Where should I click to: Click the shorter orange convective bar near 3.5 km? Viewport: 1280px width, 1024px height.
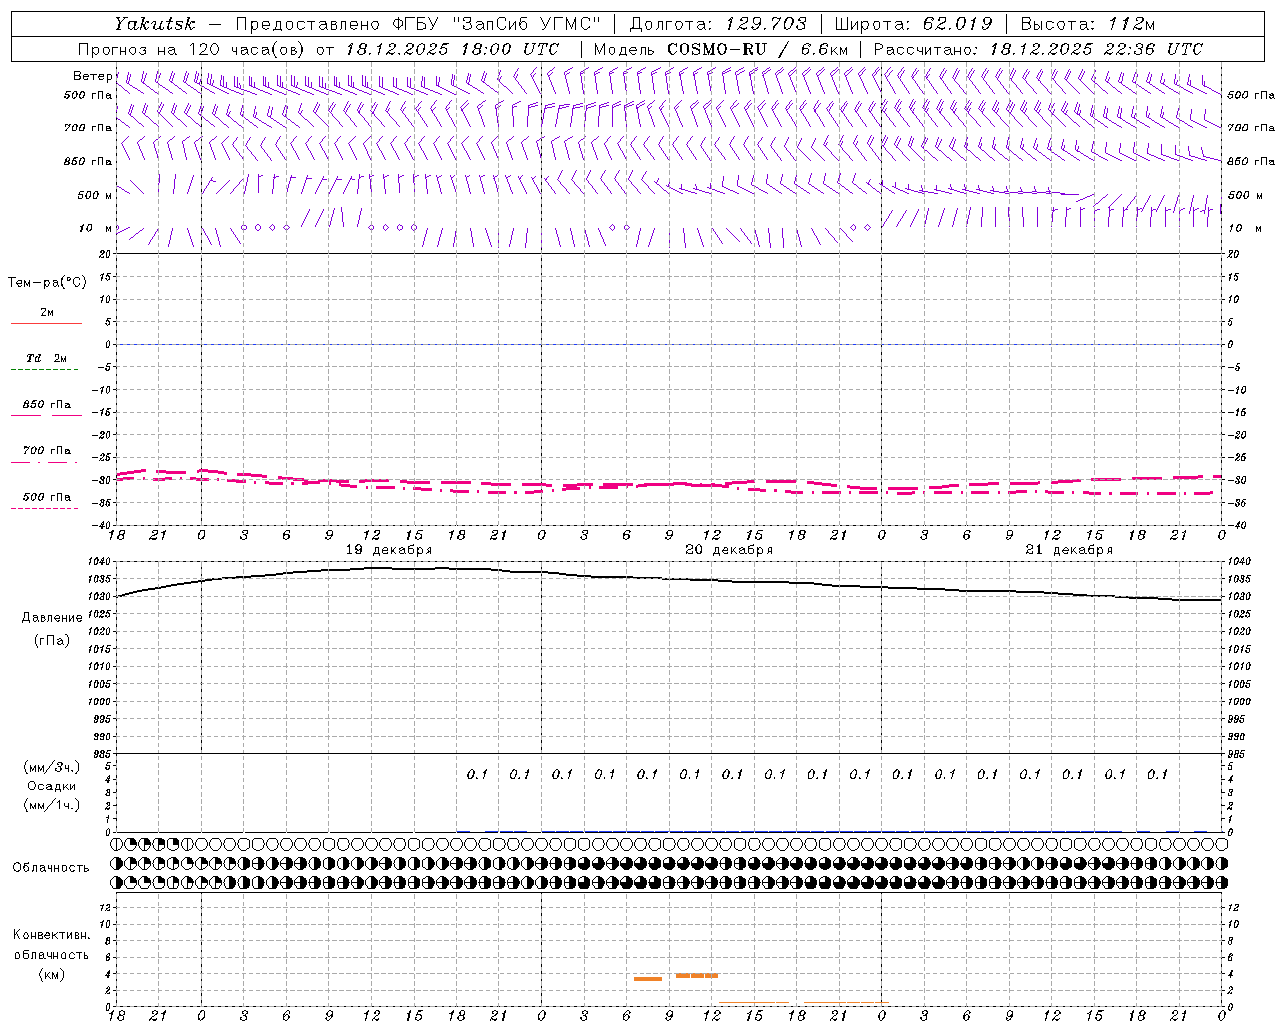pos(648,979)
